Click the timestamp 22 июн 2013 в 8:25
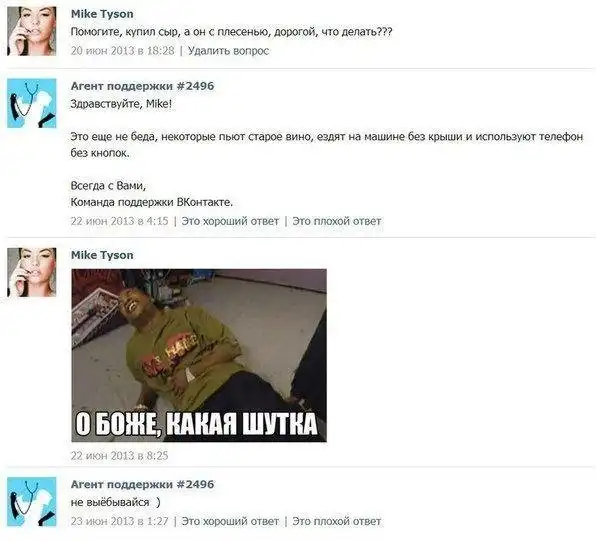Image resolution: width=596 pixels, height=541 pixels. pos(119,455)
